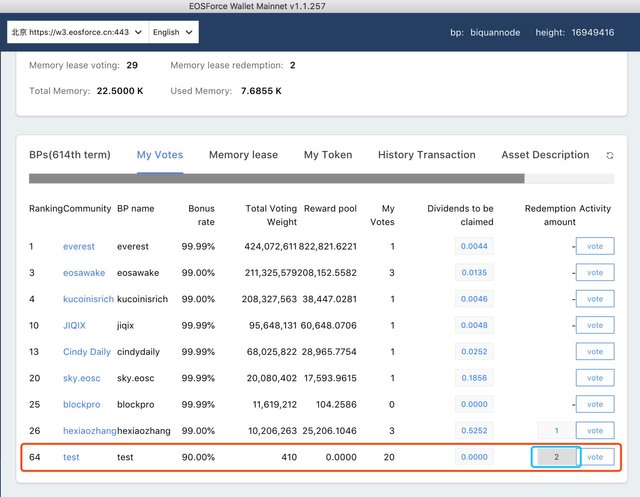
Task: Click redemption amount 1 for hexiaozhang
Action: [x=556, y=430]
